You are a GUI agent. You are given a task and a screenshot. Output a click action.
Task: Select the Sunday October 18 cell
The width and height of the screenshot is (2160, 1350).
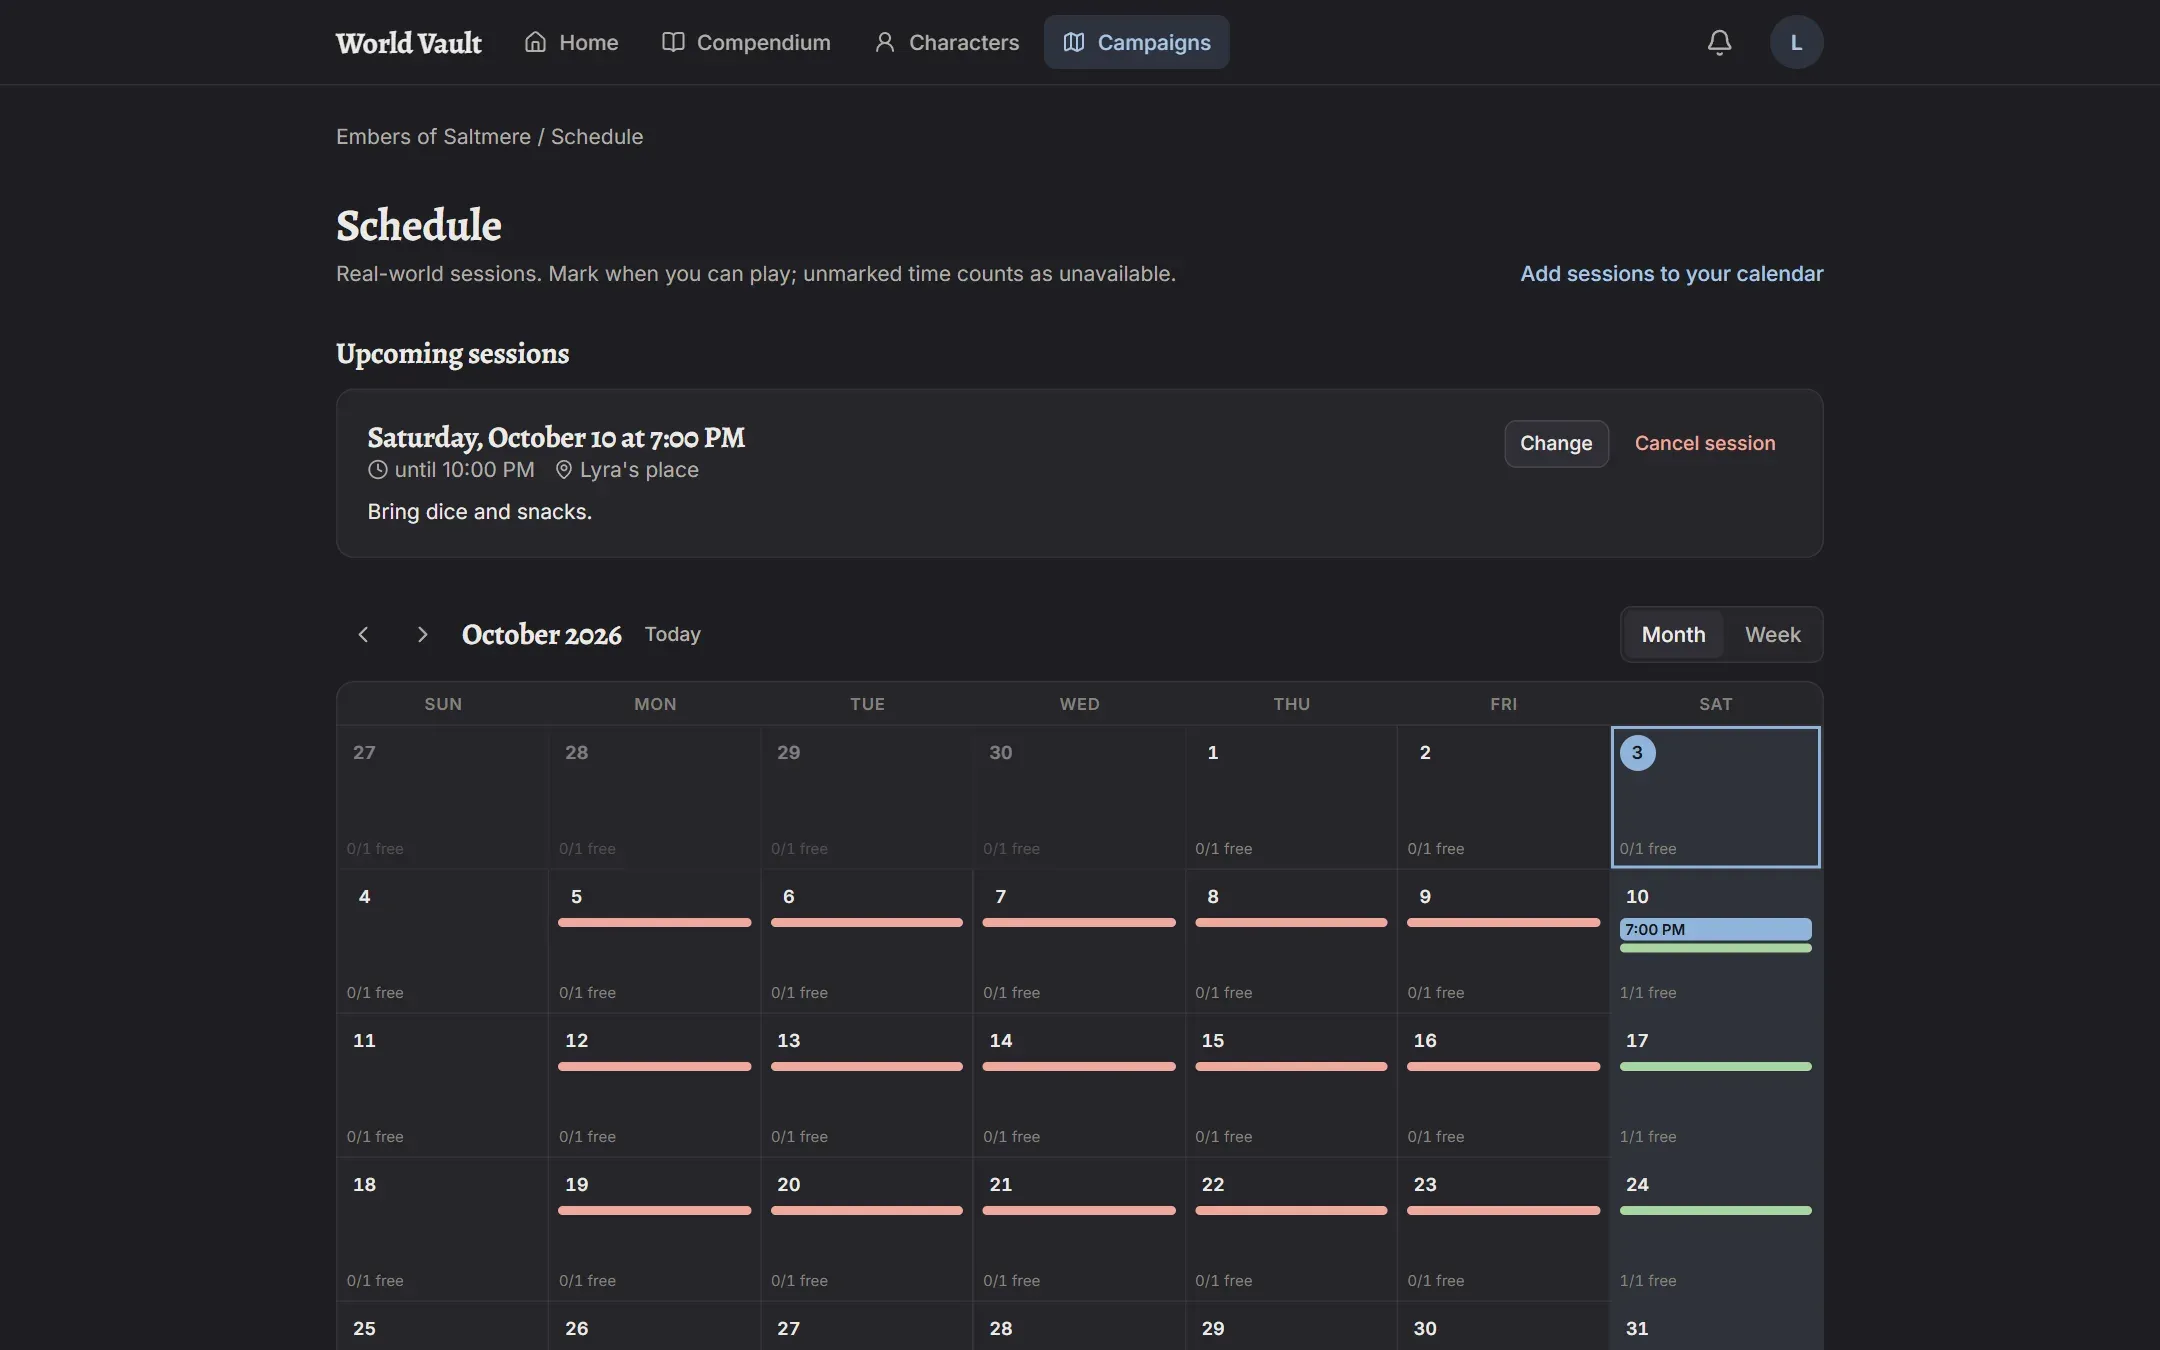coord(442,1229)
